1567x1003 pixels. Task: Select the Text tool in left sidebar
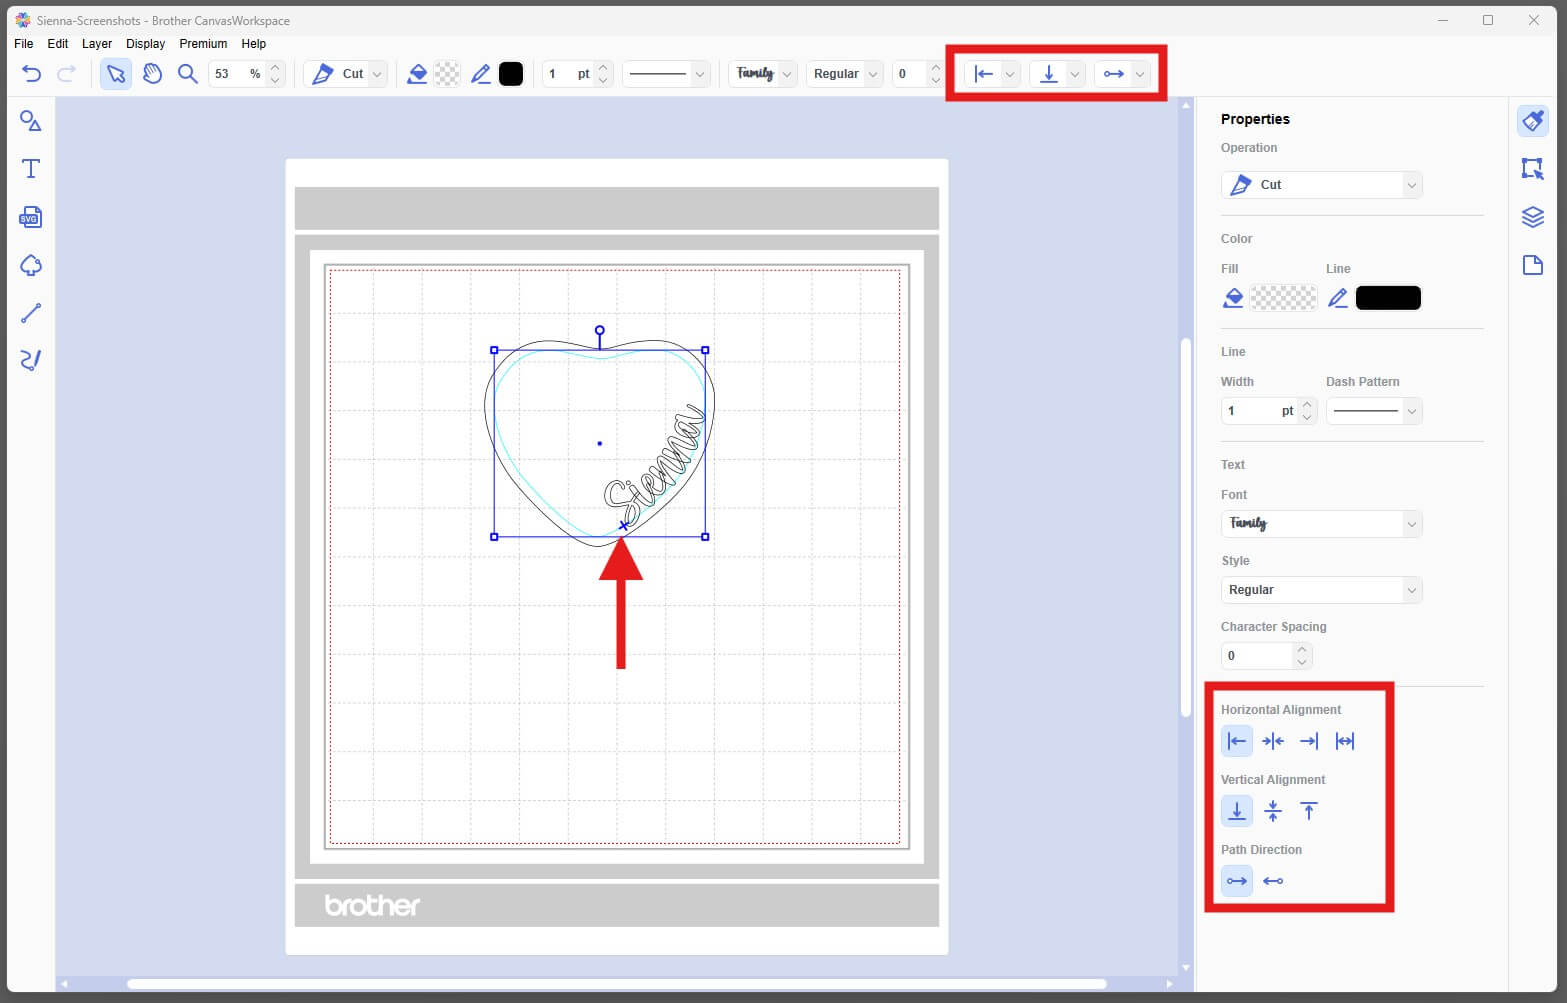click(x=31, y=168)
